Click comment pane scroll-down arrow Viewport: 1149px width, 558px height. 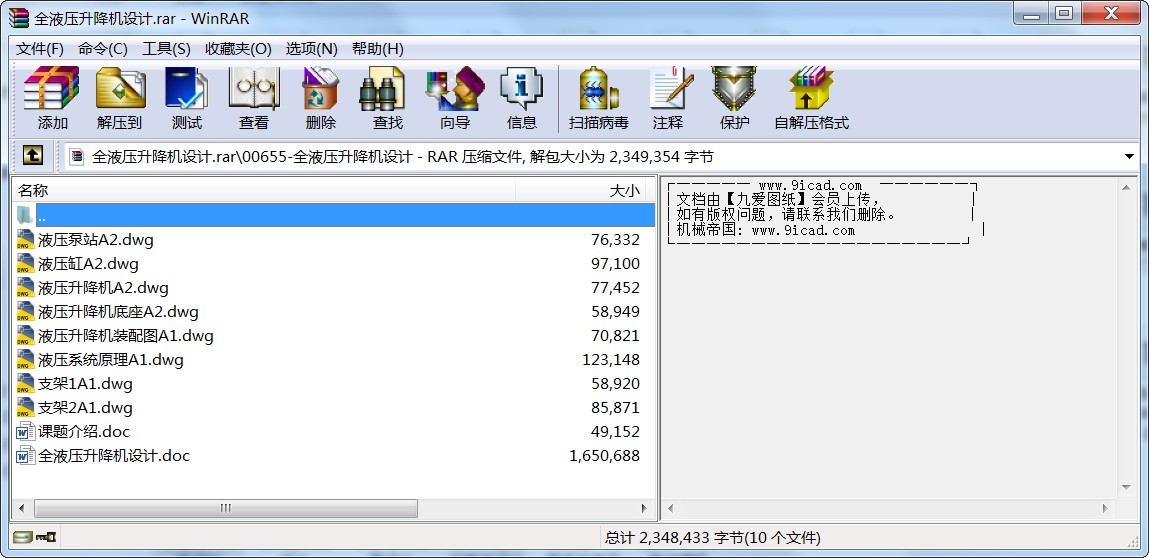click(x=1126, y=488)
